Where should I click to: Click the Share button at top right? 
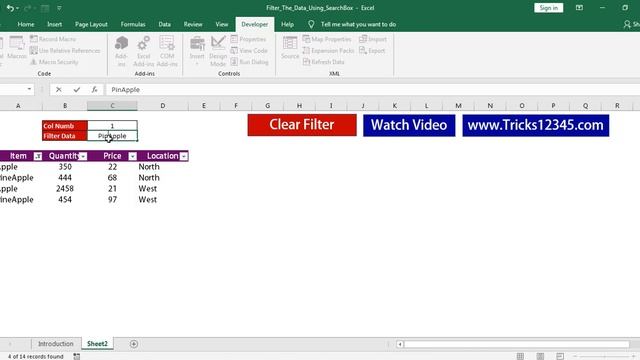631,24
